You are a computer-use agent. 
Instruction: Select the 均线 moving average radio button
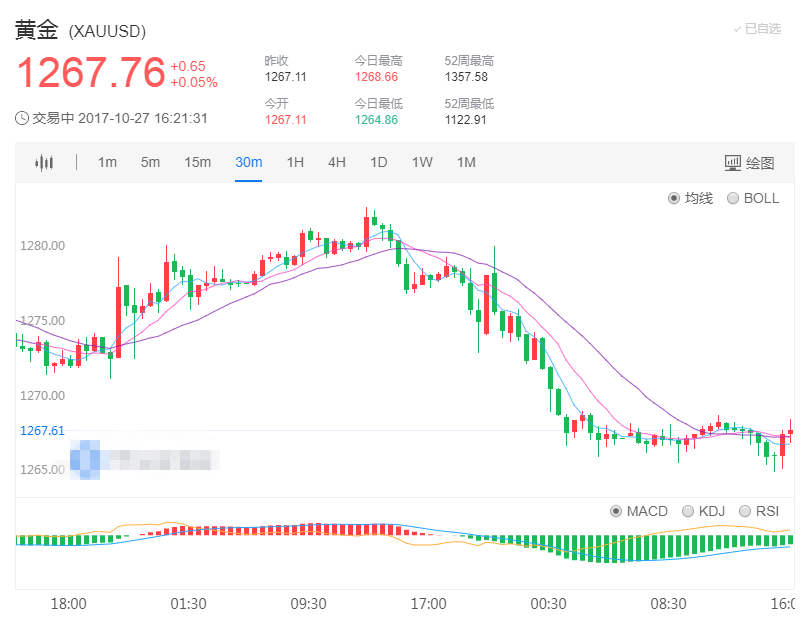pyautogui.click(x=678, y=198)
